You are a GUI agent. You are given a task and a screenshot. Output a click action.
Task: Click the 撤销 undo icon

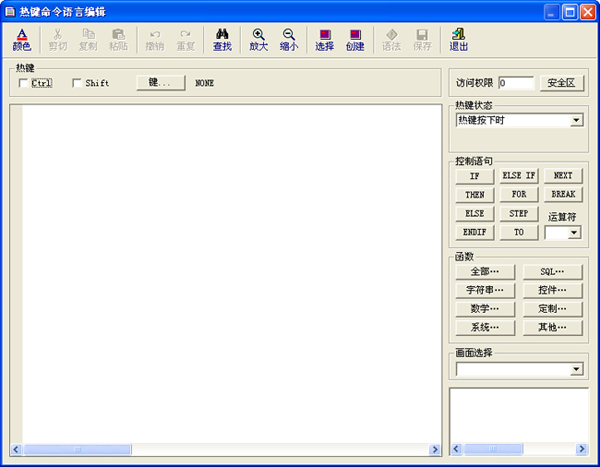click(x=155, y=40)
